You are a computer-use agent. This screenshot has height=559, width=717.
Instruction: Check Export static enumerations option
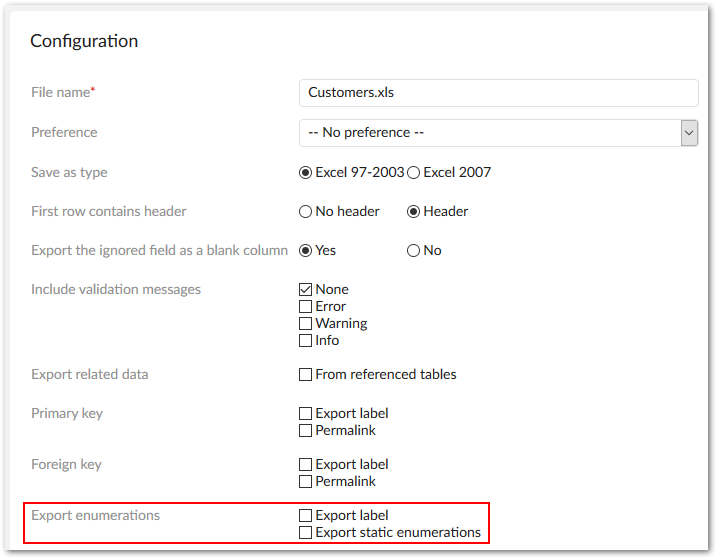coord(306,532)
